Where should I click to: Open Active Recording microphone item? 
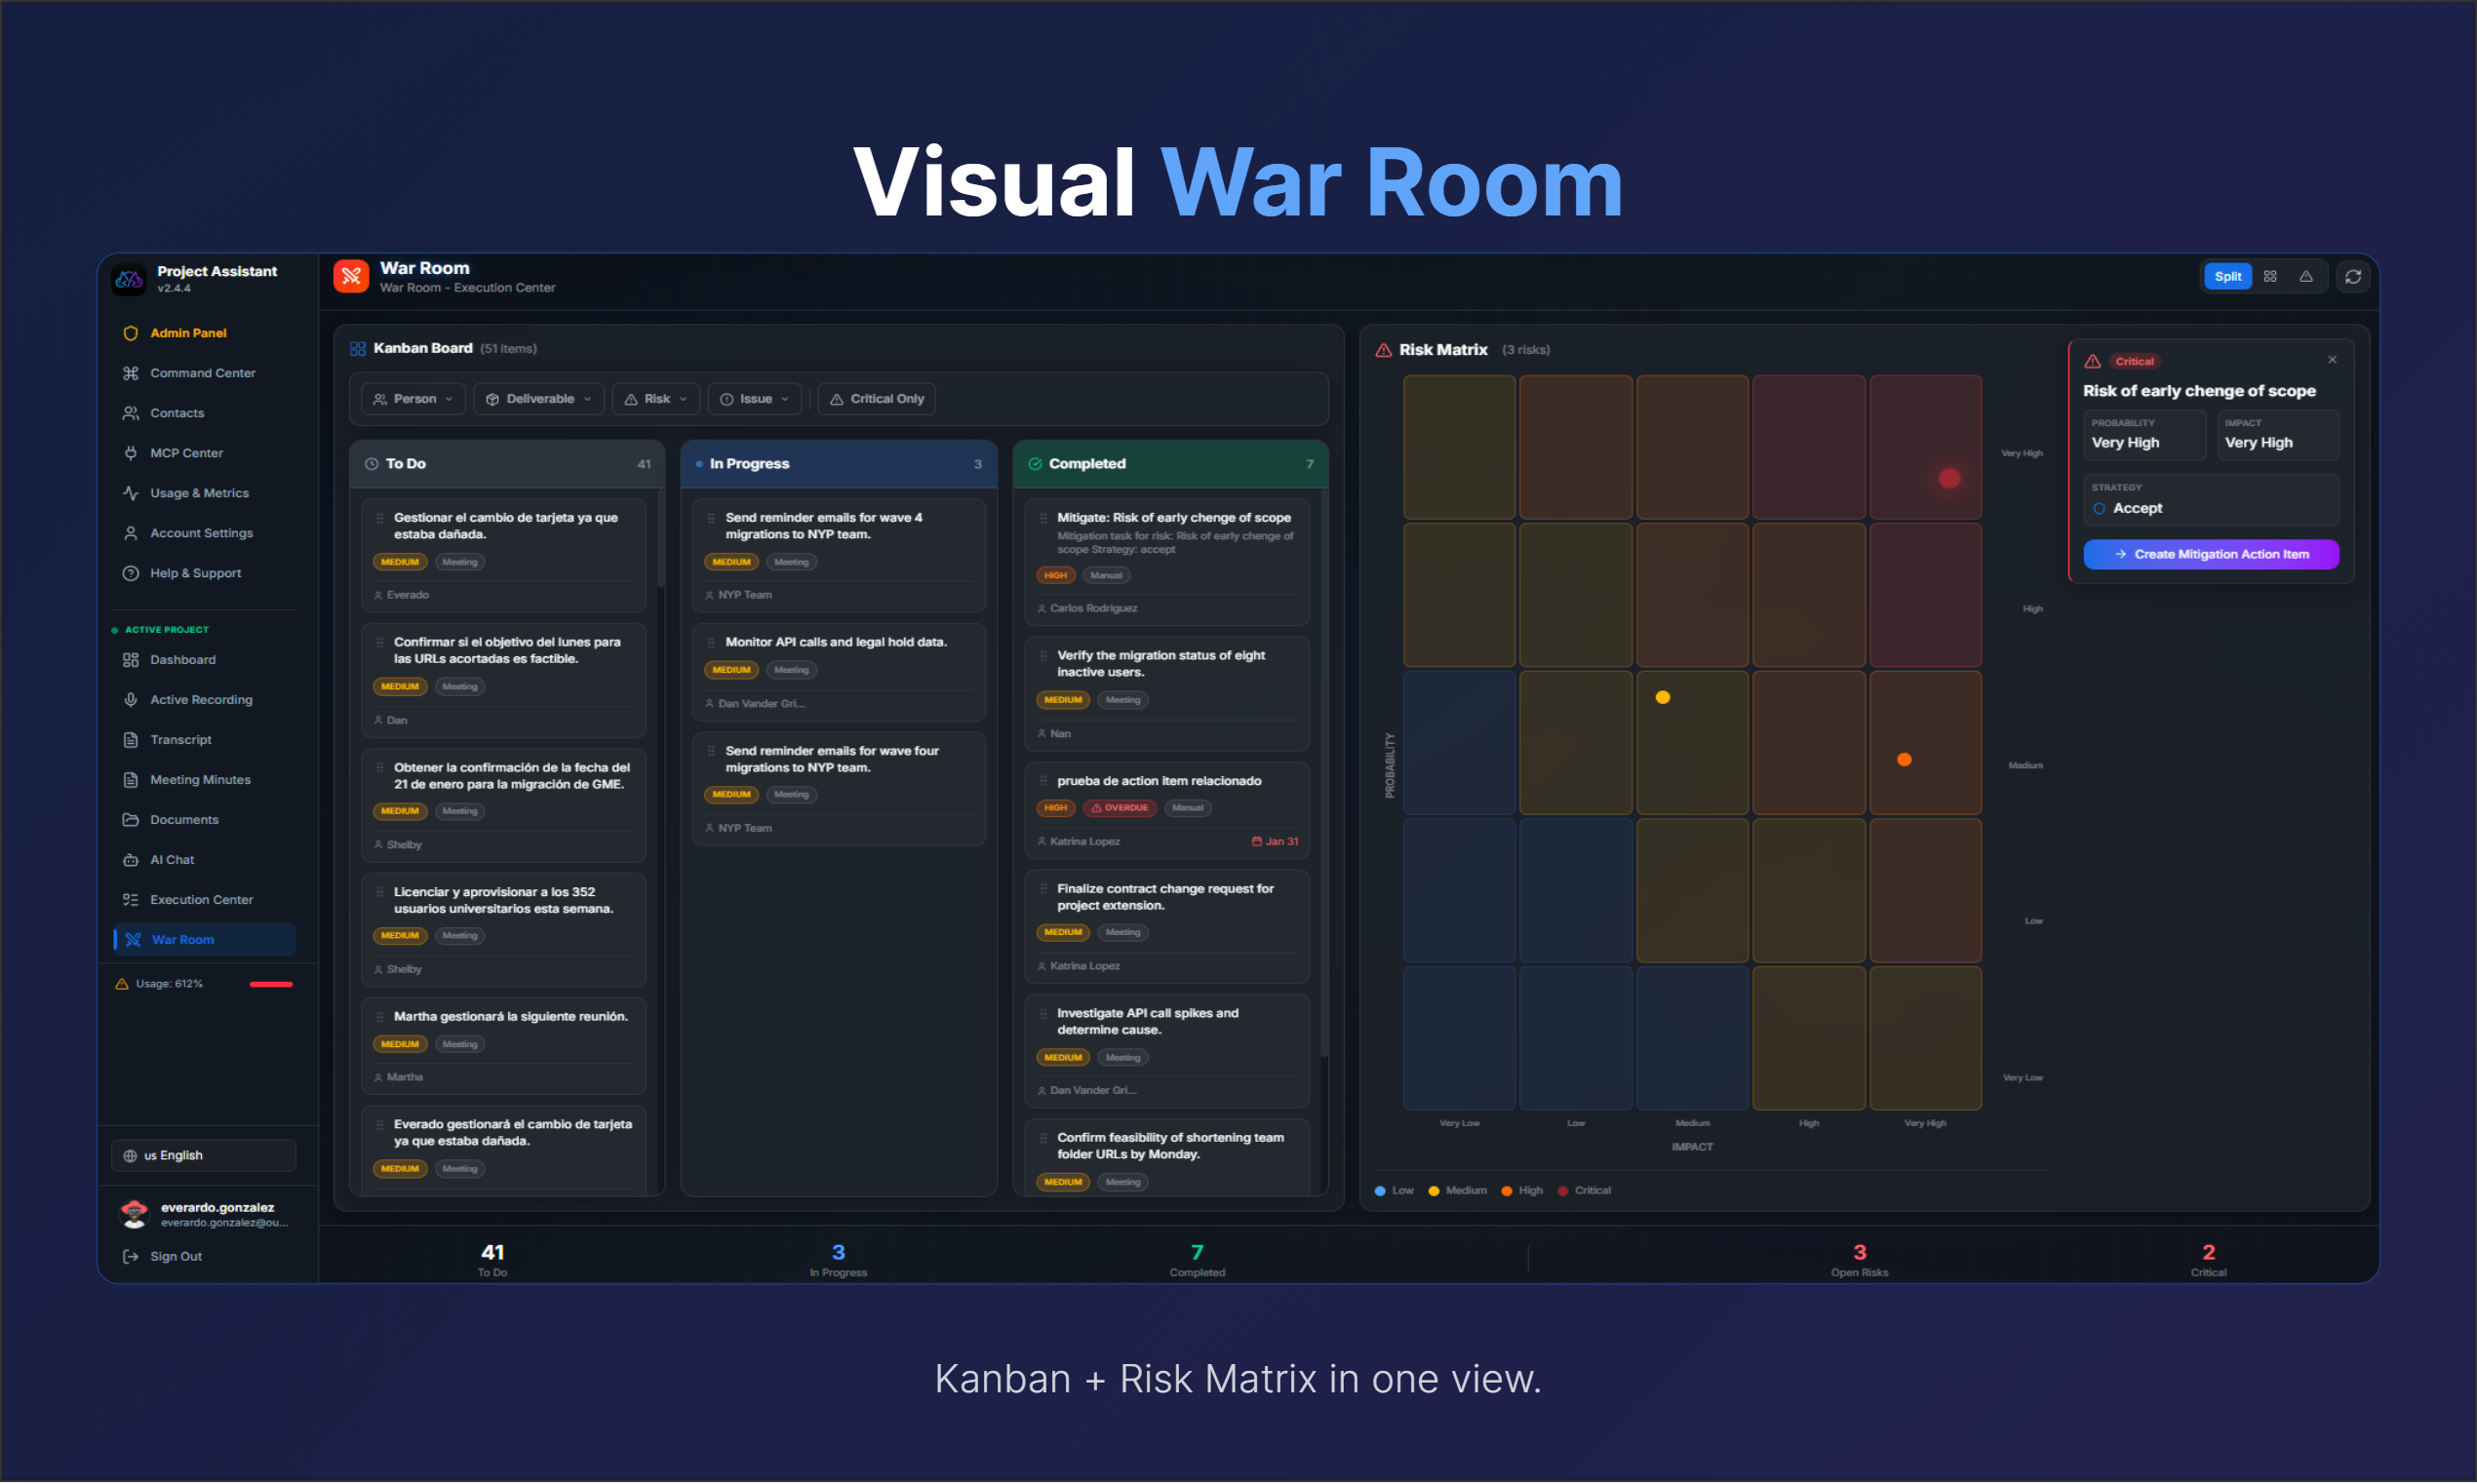point(200,700)
